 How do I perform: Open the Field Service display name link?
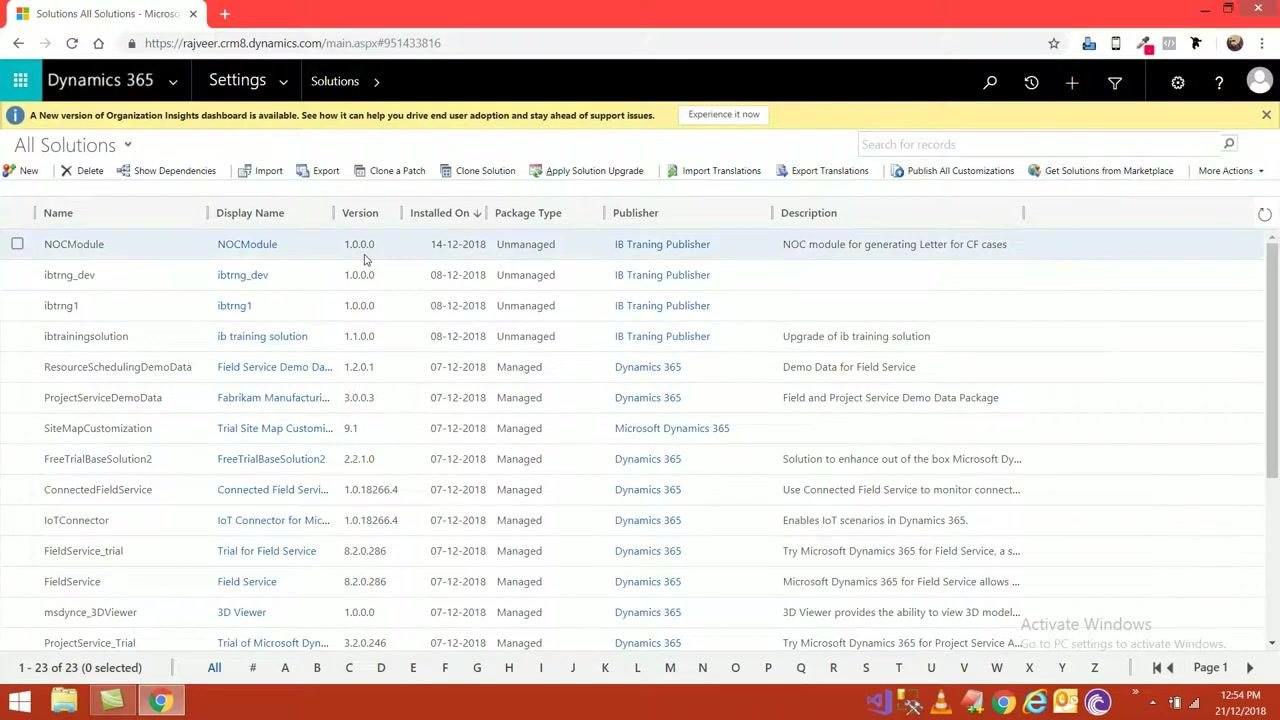[x=247, y=582]
